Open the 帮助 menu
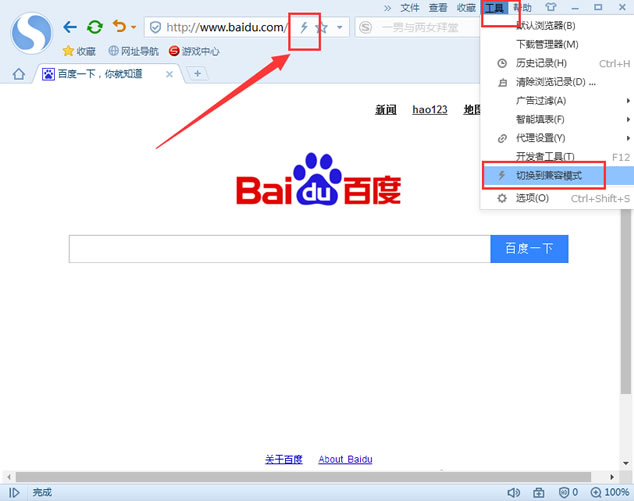Viewport: 634px width, 501px height. pos(523,8)
